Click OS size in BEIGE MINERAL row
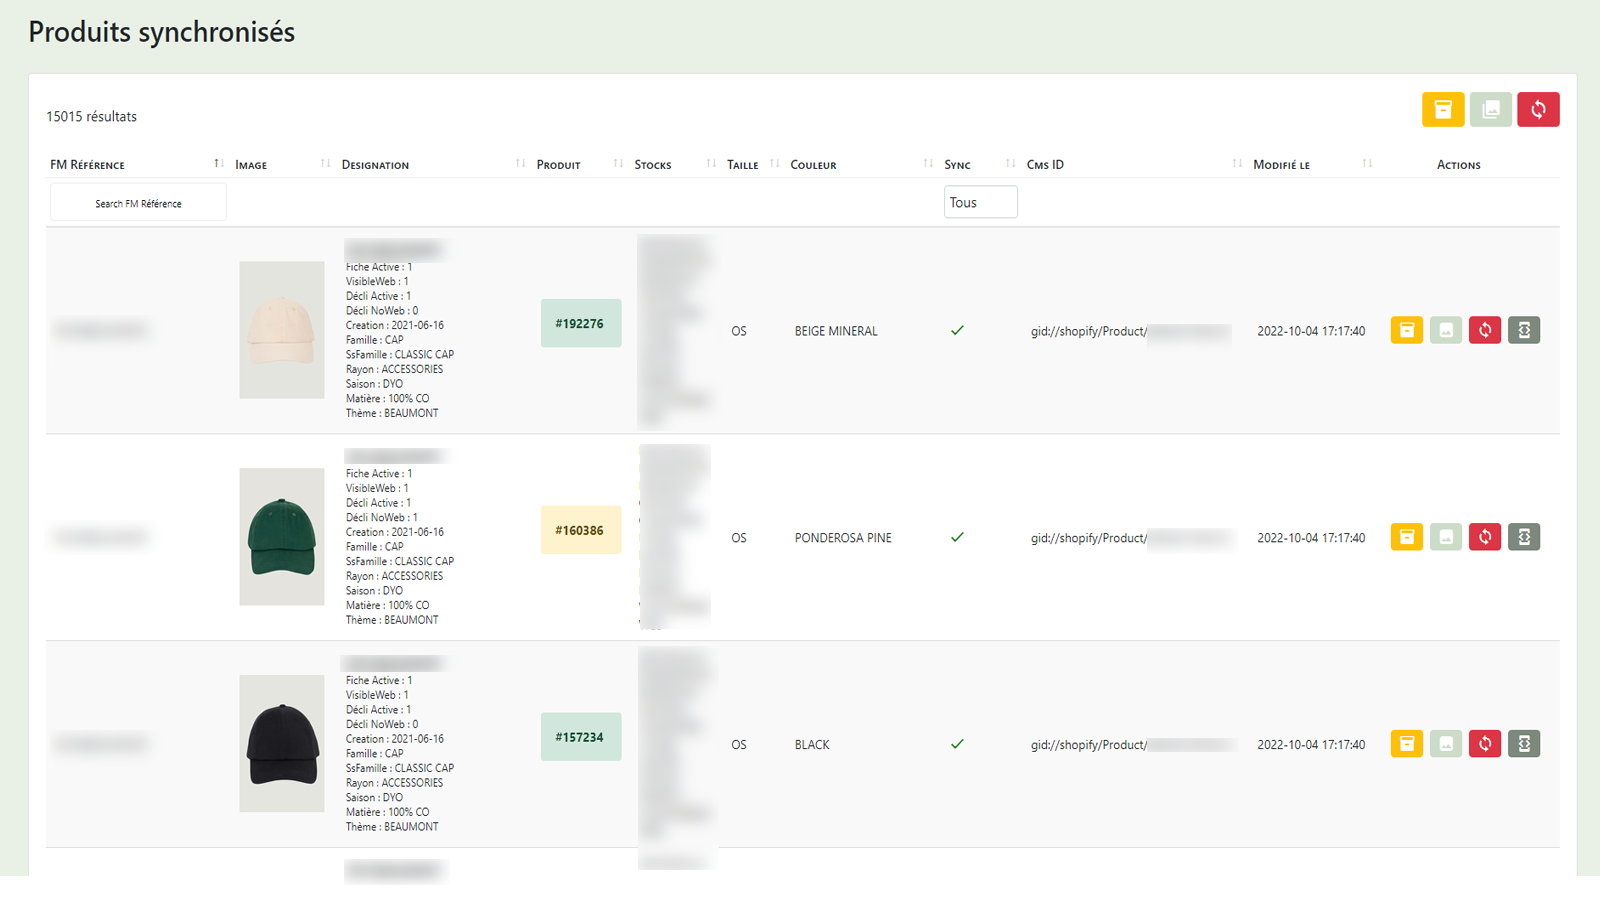Viewport: 1600px width, 900px height. tap(739, 331)
